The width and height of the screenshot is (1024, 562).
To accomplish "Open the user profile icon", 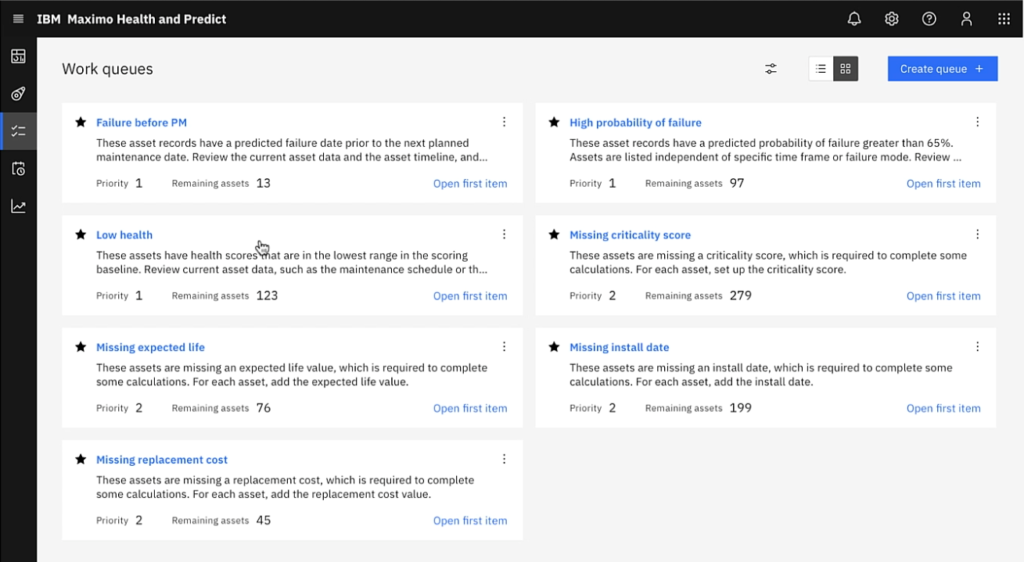I will click(966, 19).
